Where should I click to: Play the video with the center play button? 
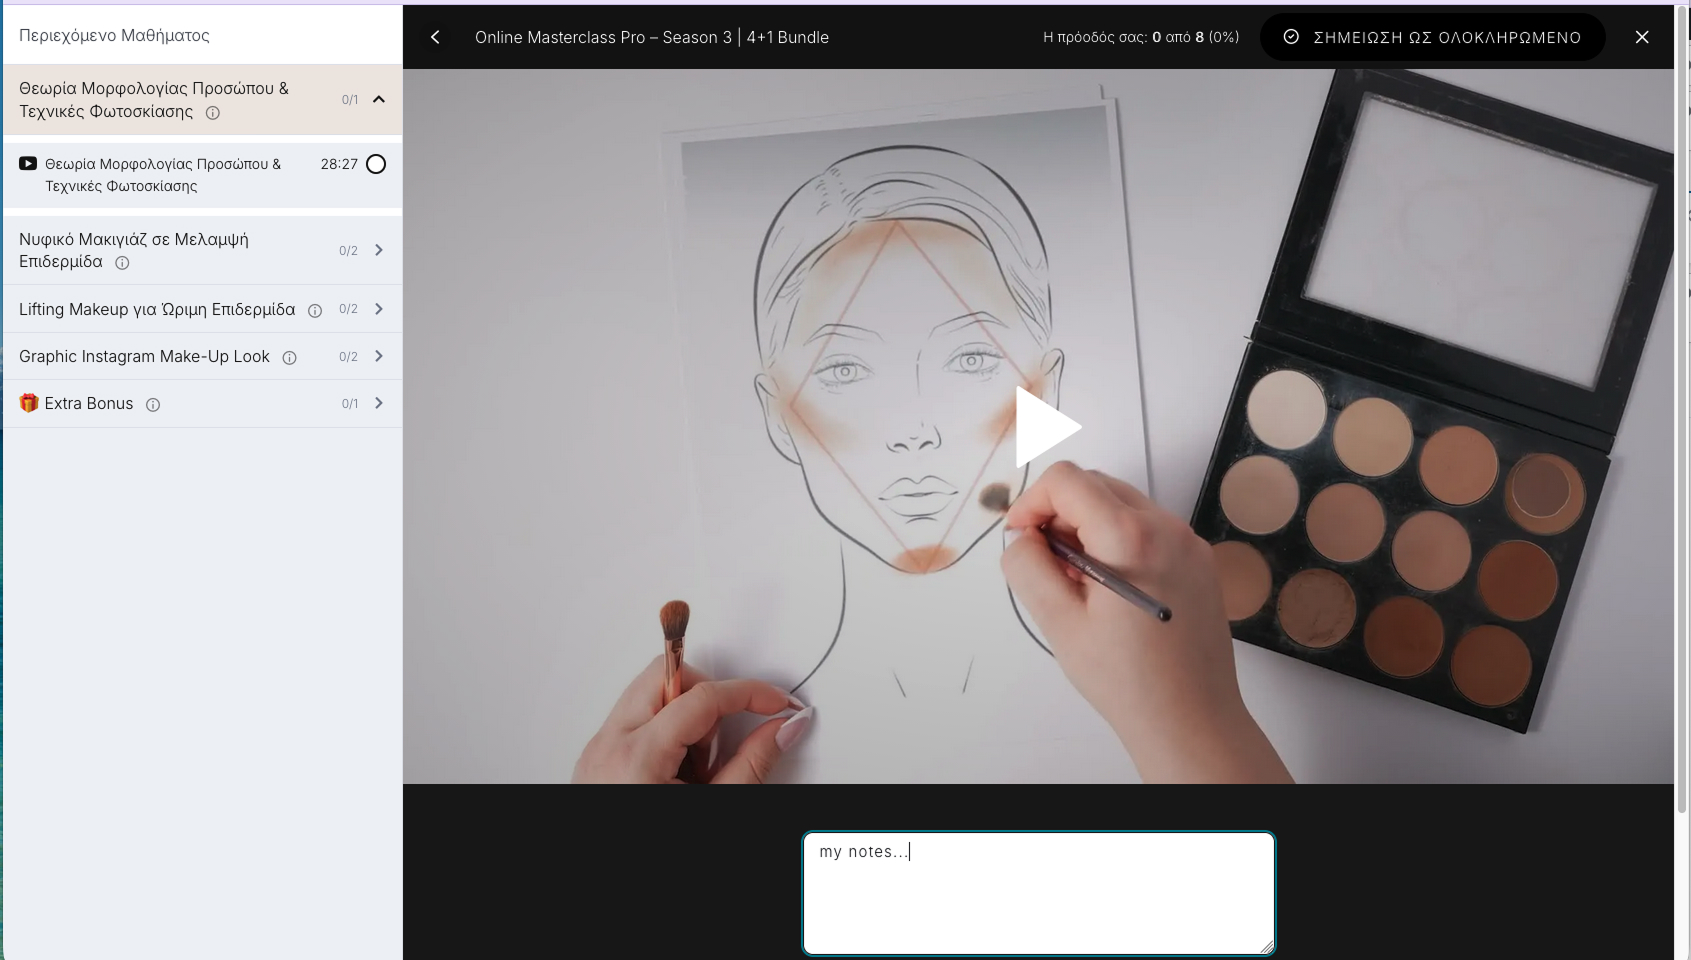[x=1045, y=427]
